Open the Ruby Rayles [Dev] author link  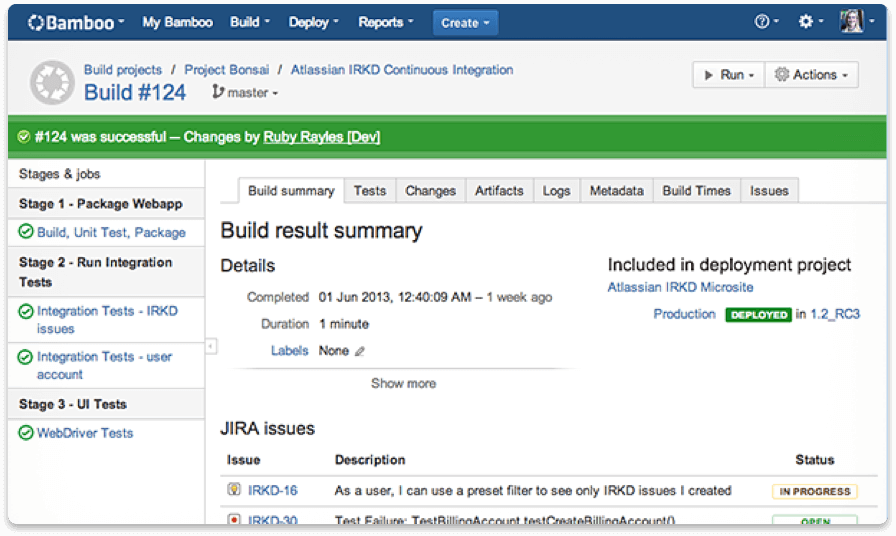[x=321, y=137]
